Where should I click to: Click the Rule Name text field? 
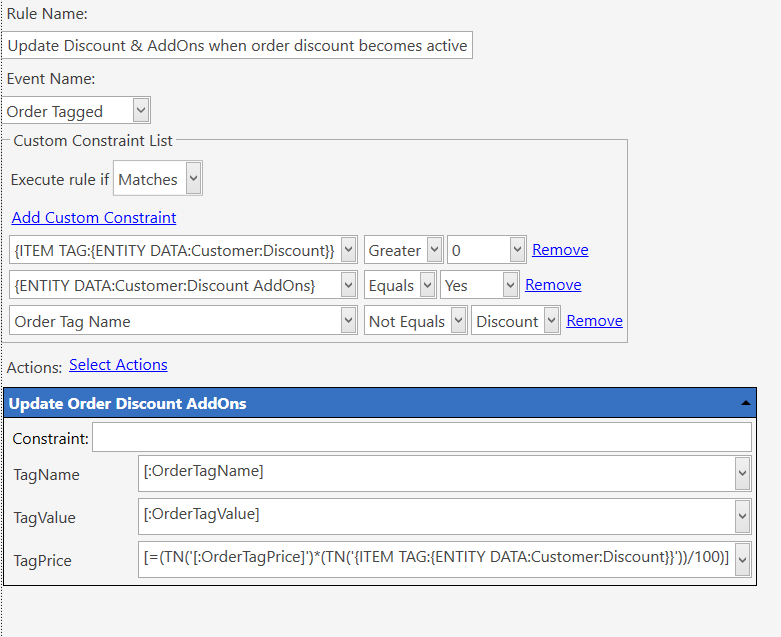pyautogui.click(x=237, y=46)
